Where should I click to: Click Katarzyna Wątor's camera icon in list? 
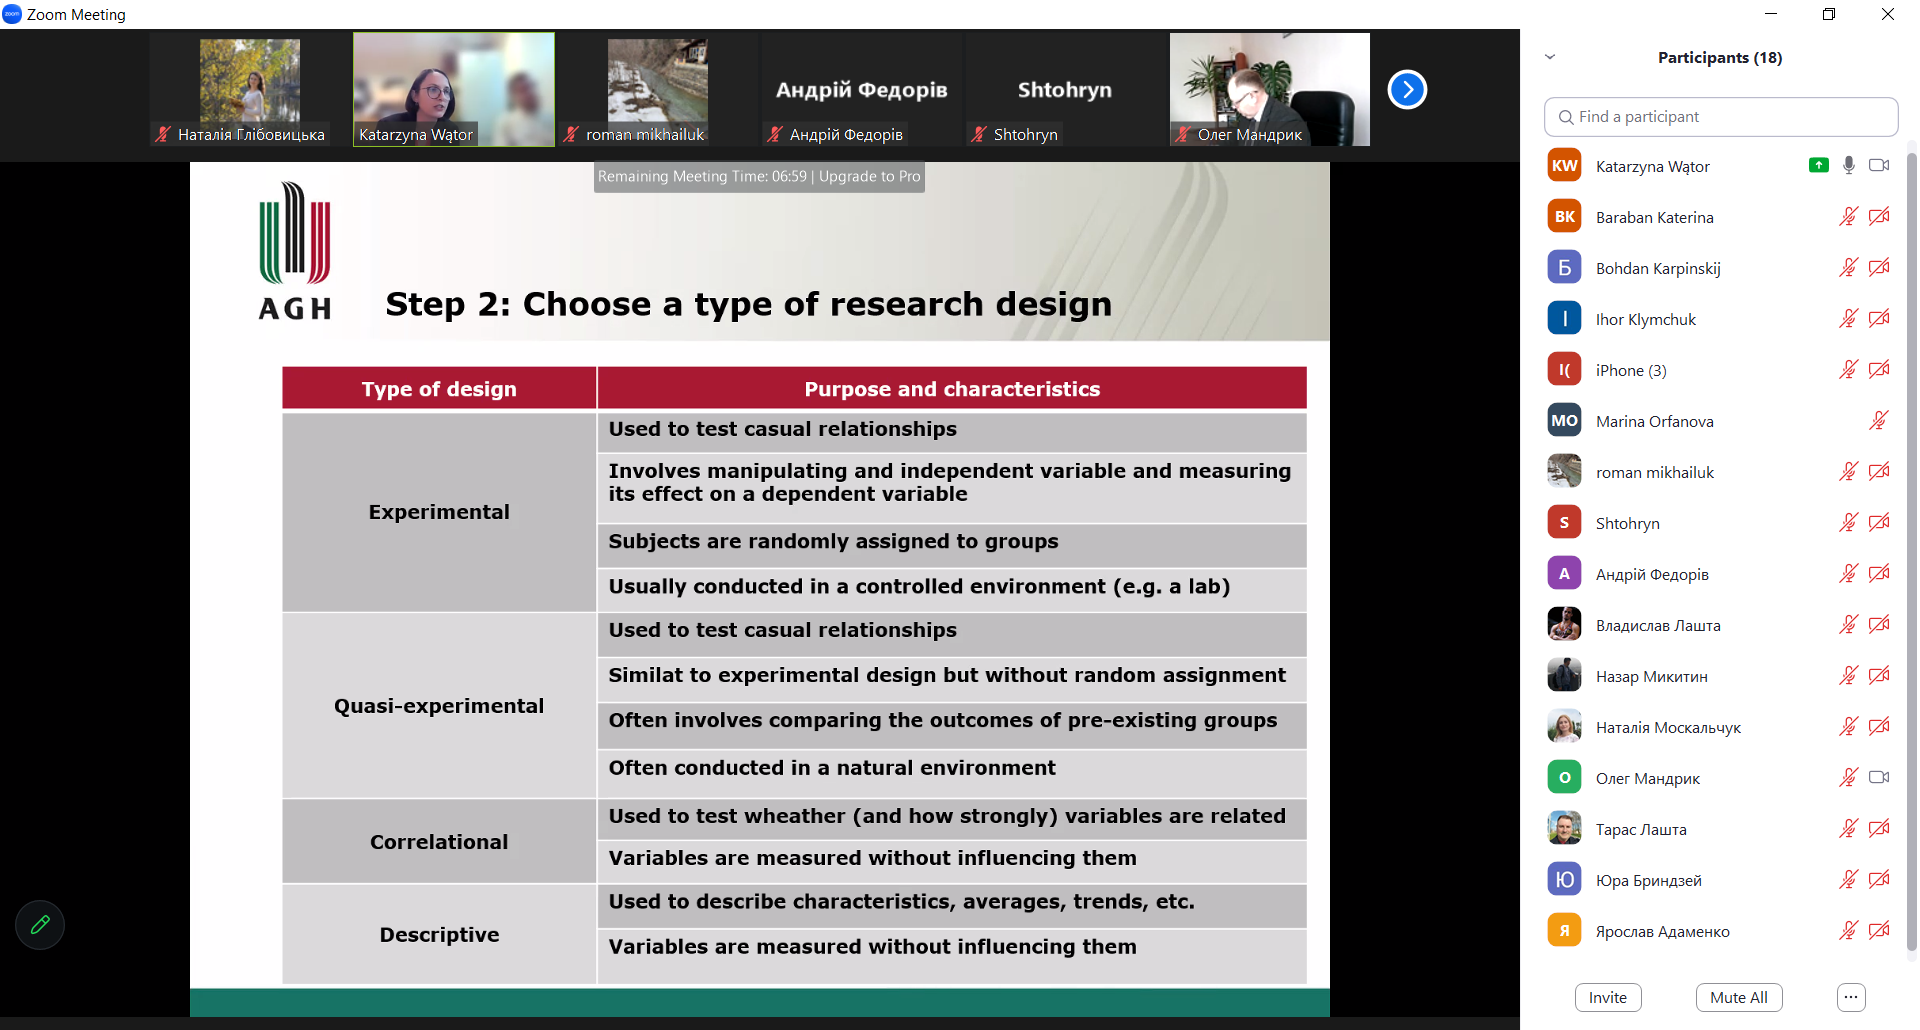click(x=1879, y=166)
